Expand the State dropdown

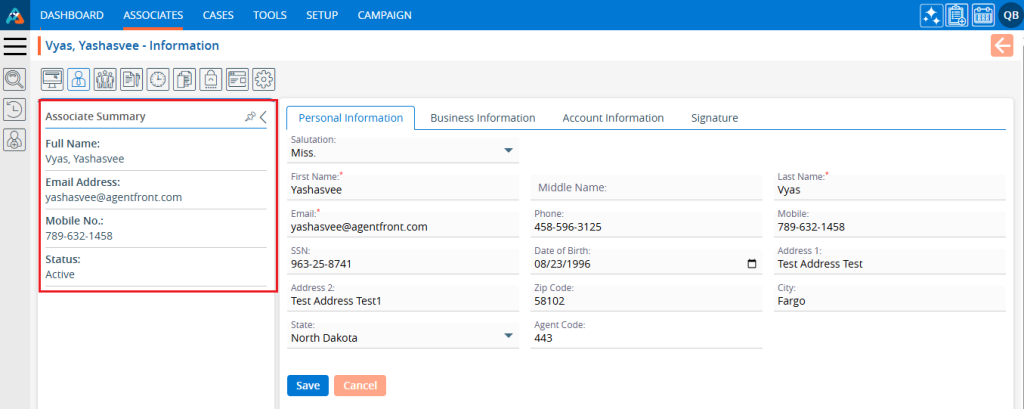pos(508,336)
